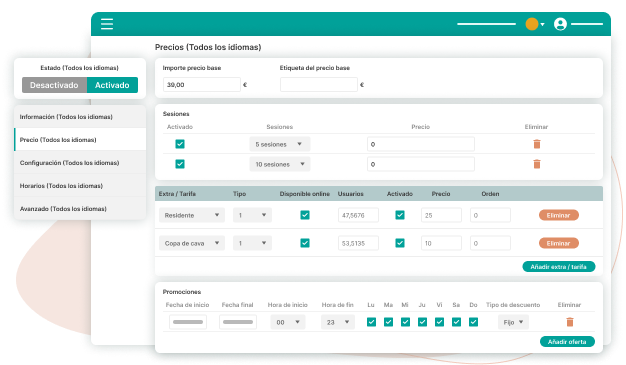
Task: Click the Importe precio base field
Action: point(202,85)
